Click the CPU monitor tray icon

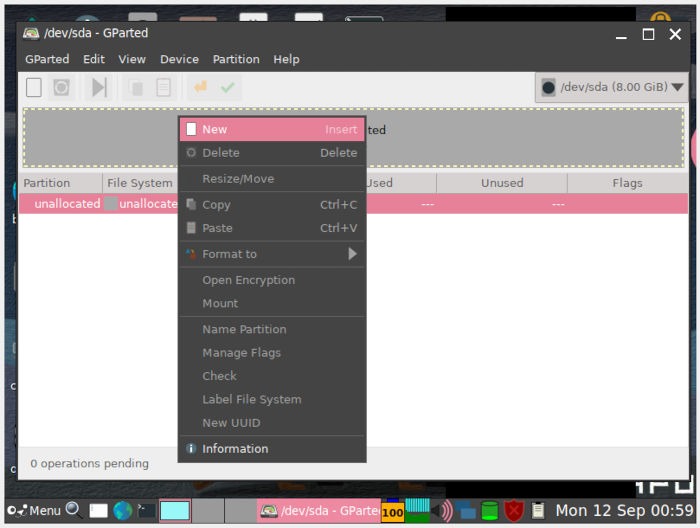click(417, 510)
